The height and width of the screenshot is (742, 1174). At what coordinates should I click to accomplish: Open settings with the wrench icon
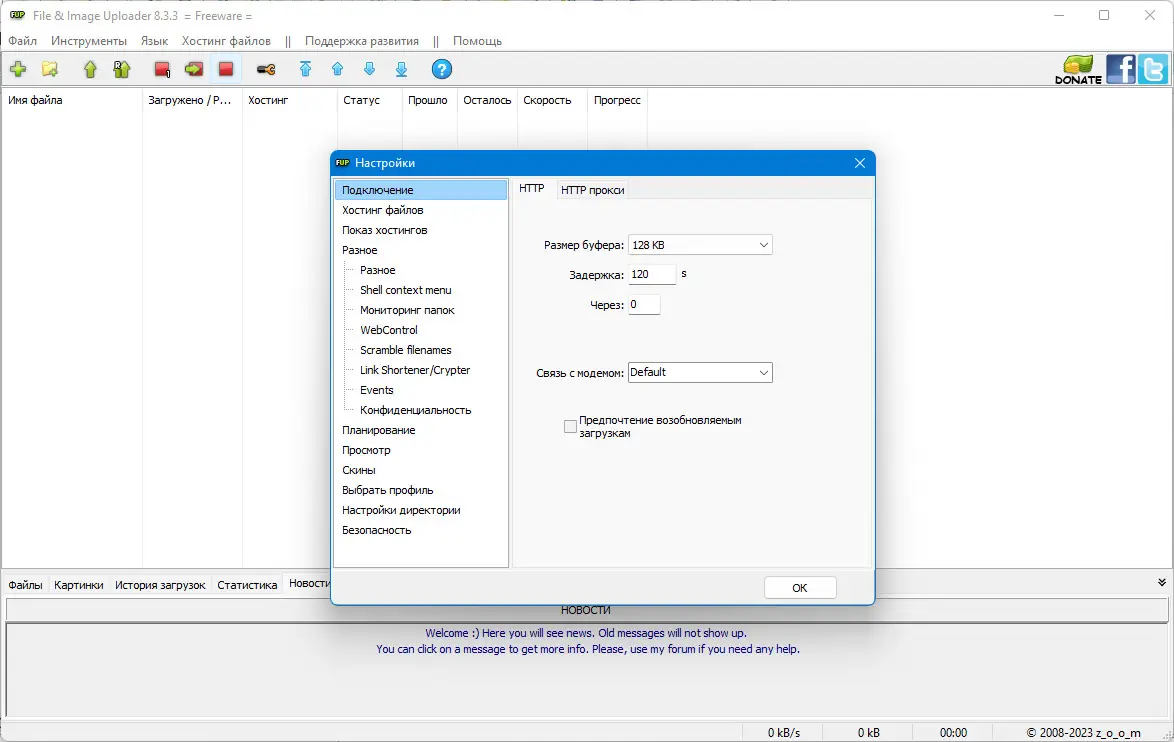click(x=266, y=70)
